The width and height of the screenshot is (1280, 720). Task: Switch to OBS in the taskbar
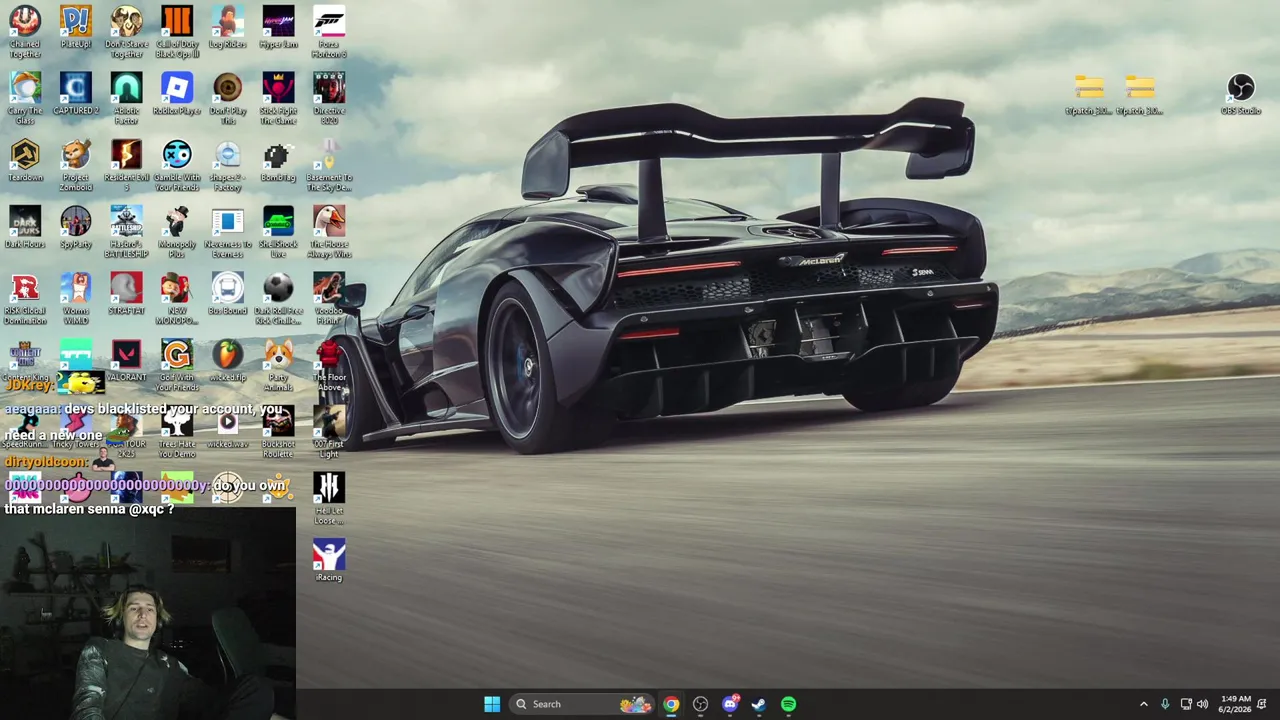700,704
